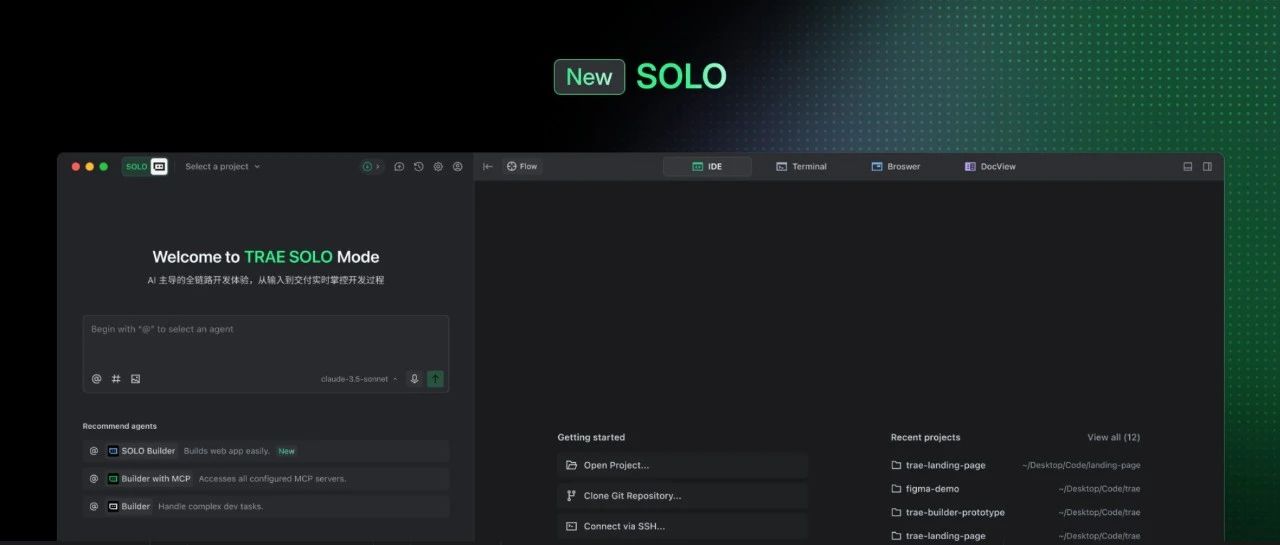This screenshot has height=545, width=1280.
Task: Add context using the # icon
Action: [x=116, y=379]
